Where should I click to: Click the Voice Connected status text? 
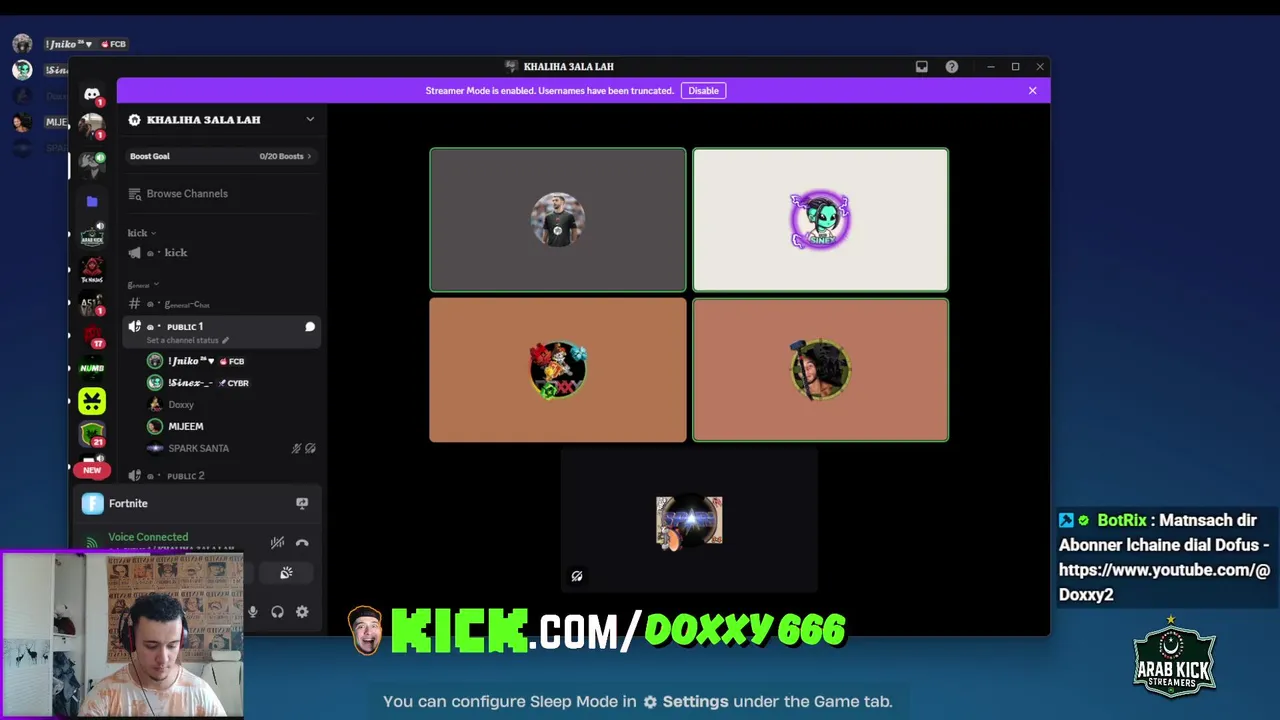148,537
